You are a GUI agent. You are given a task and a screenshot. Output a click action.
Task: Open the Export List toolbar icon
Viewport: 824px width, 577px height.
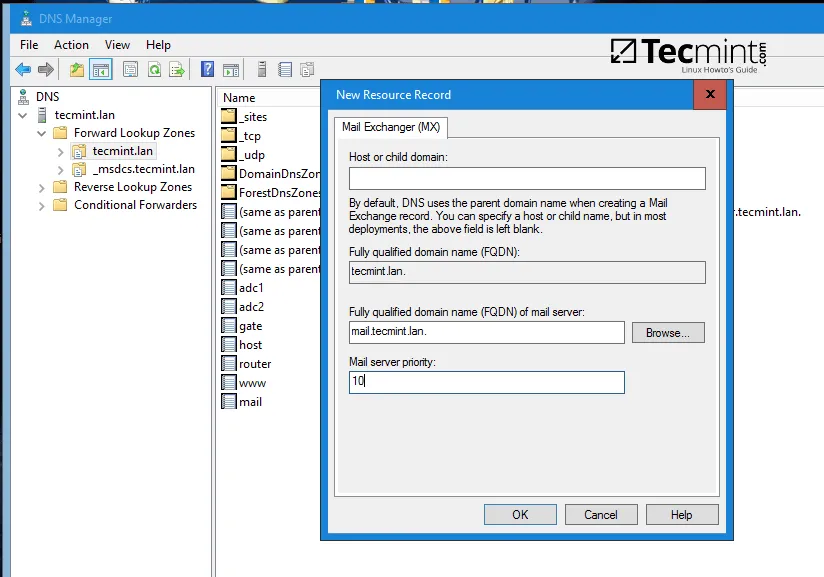(177, 69)
